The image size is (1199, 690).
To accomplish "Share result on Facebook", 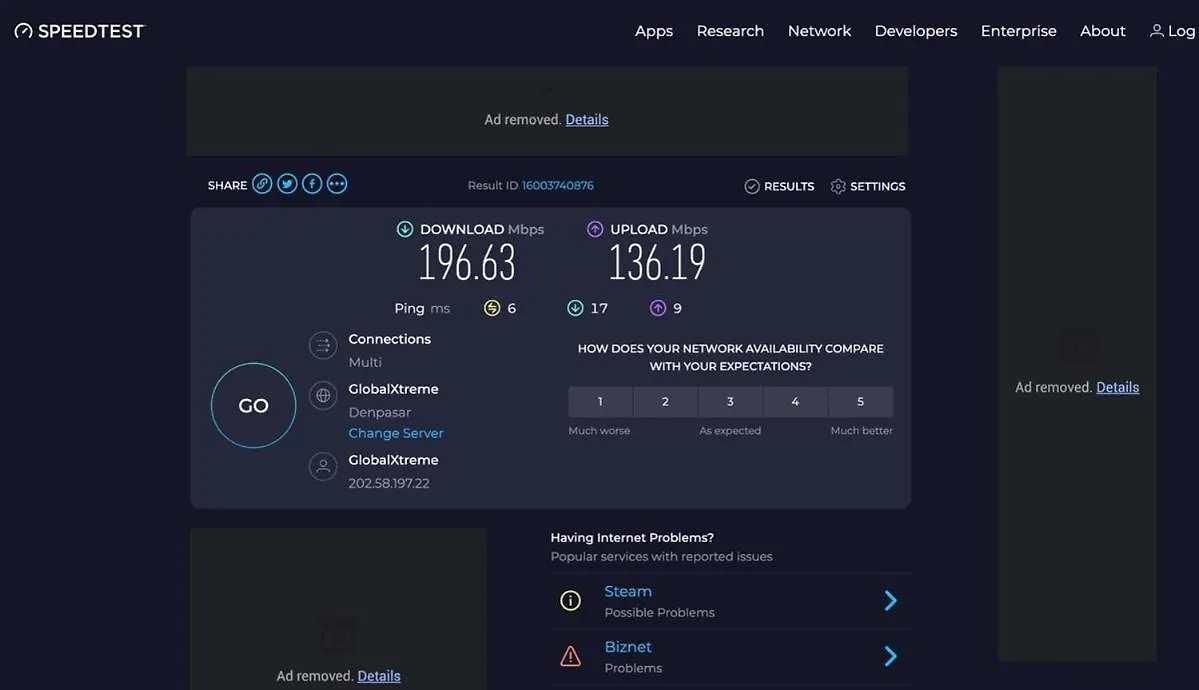I will [312, 184].
